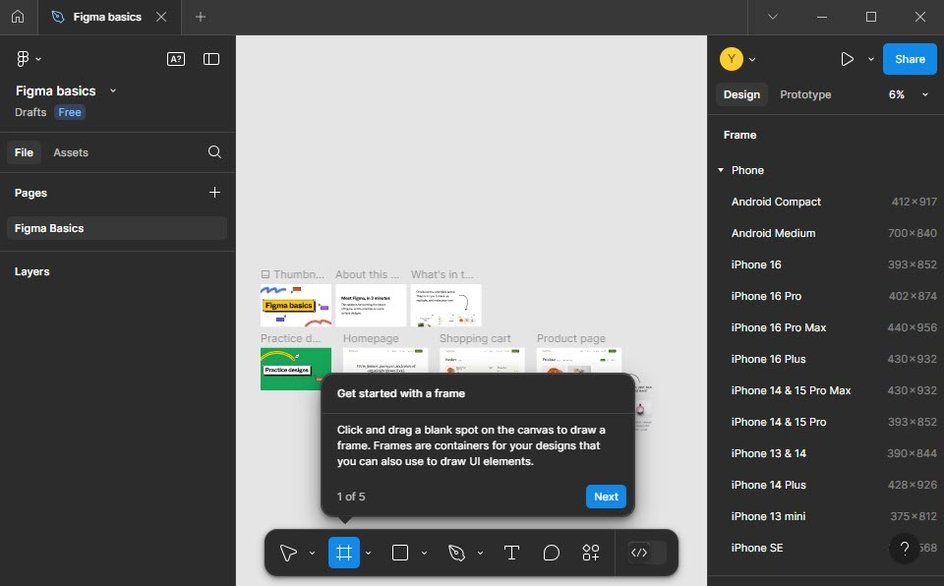Select the Comment tool
This screenshot has width=944, height=586.
tap(551, 552)
